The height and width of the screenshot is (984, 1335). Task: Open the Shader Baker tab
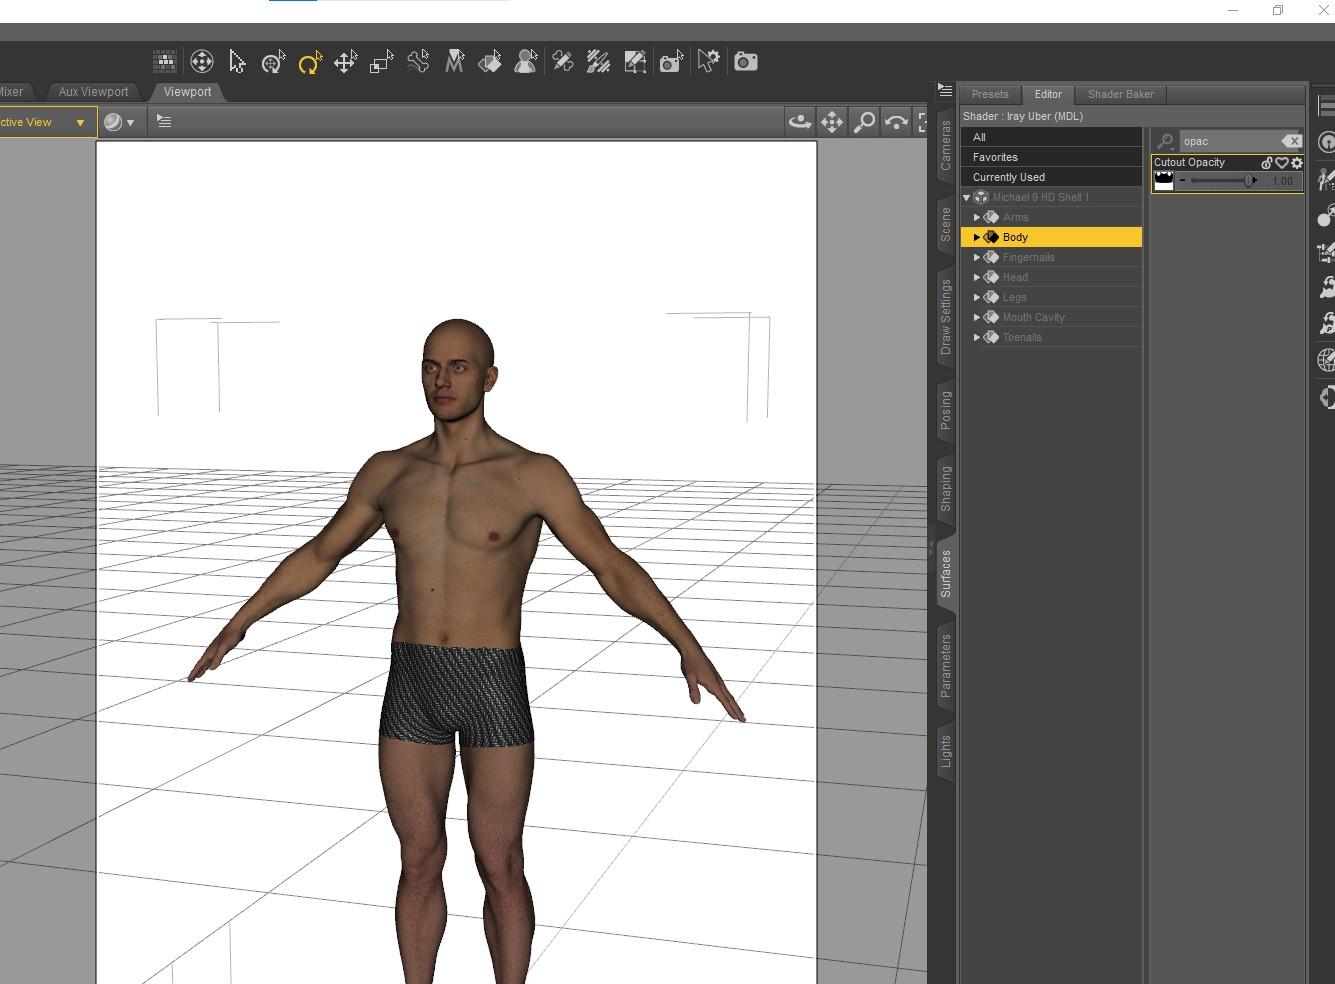tap(1120, 94)
